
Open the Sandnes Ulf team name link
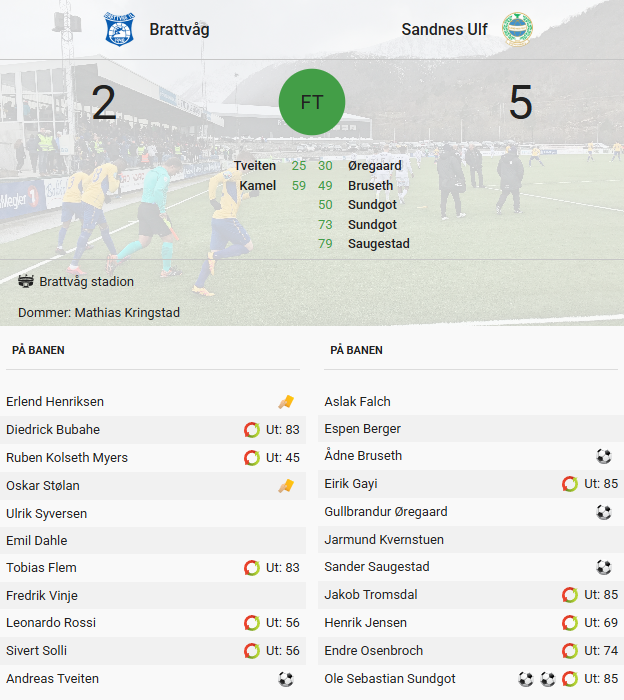coord(444,29)
